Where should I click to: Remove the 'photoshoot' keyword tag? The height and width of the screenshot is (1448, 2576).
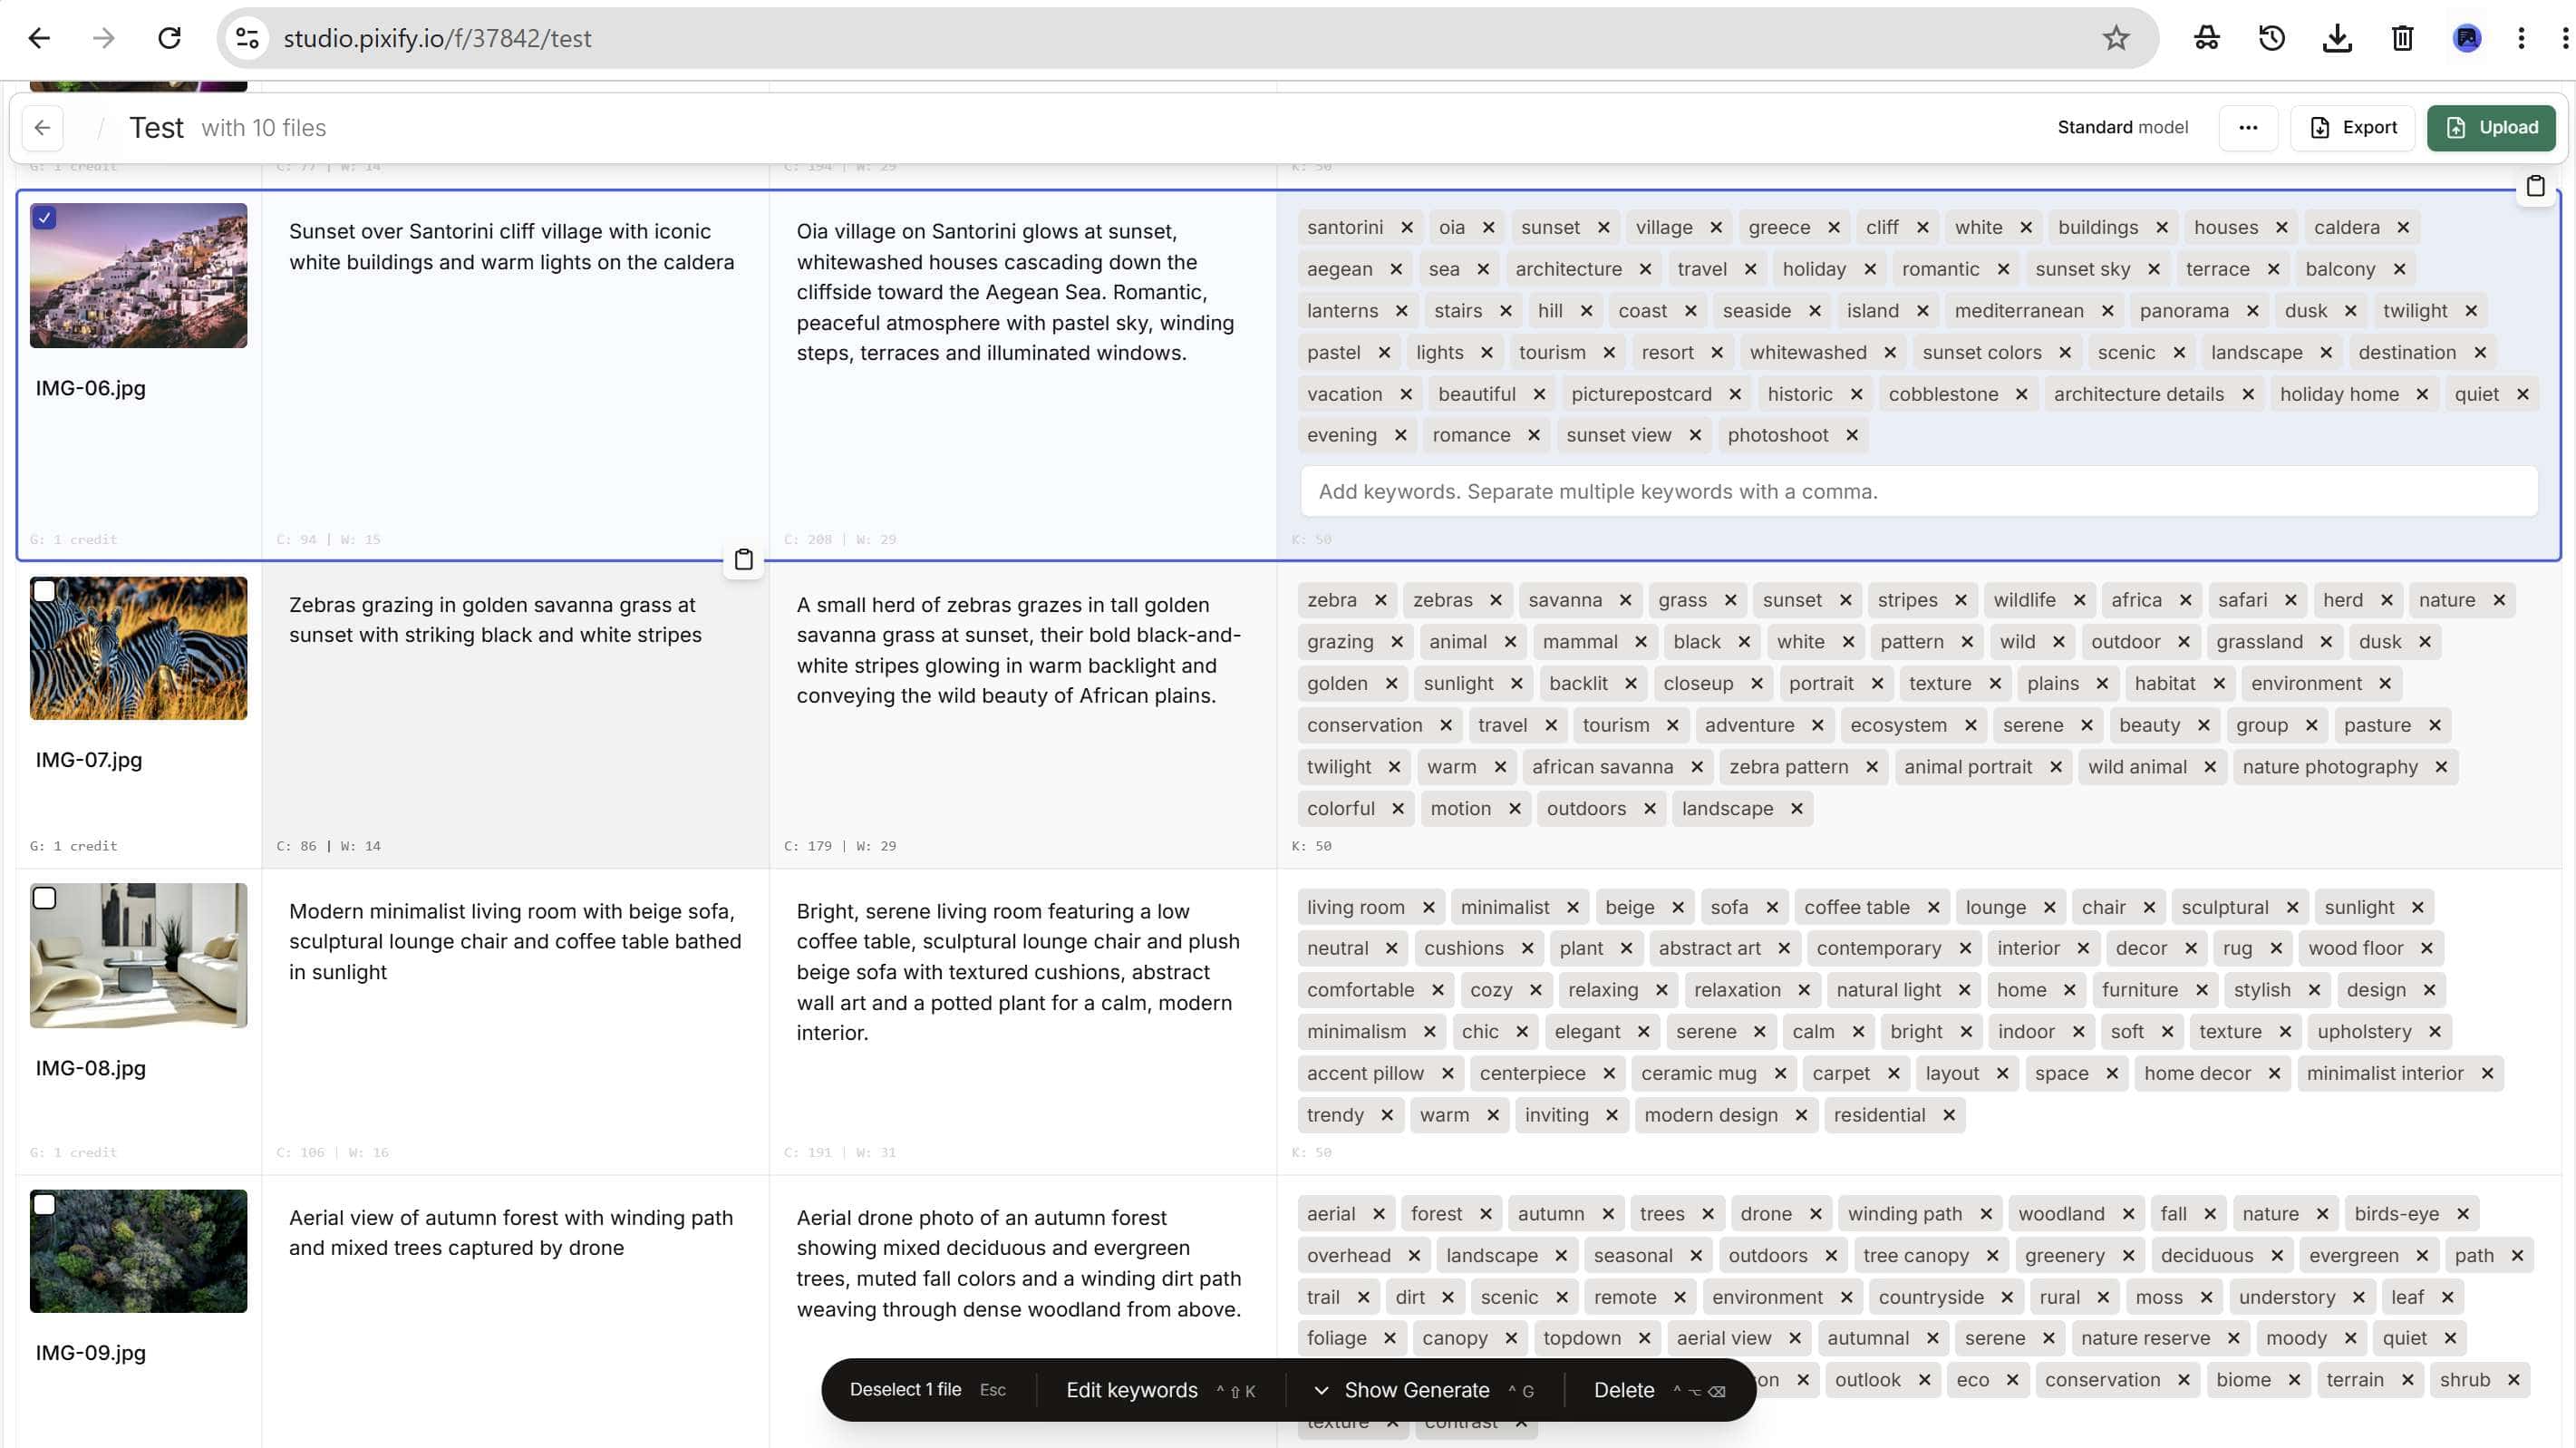click(1851, 435)
